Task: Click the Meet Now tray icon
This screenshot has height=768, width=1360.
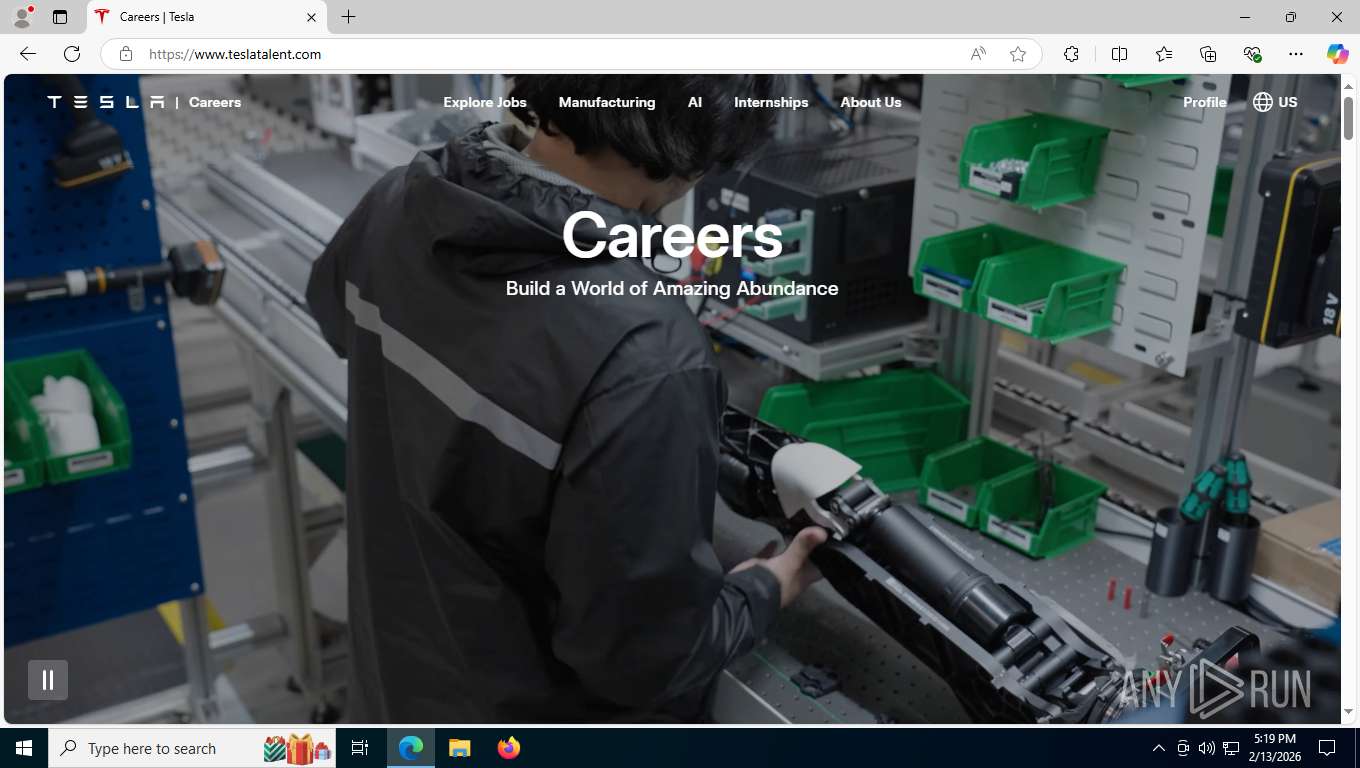Action: click(x=1183, y=748)
